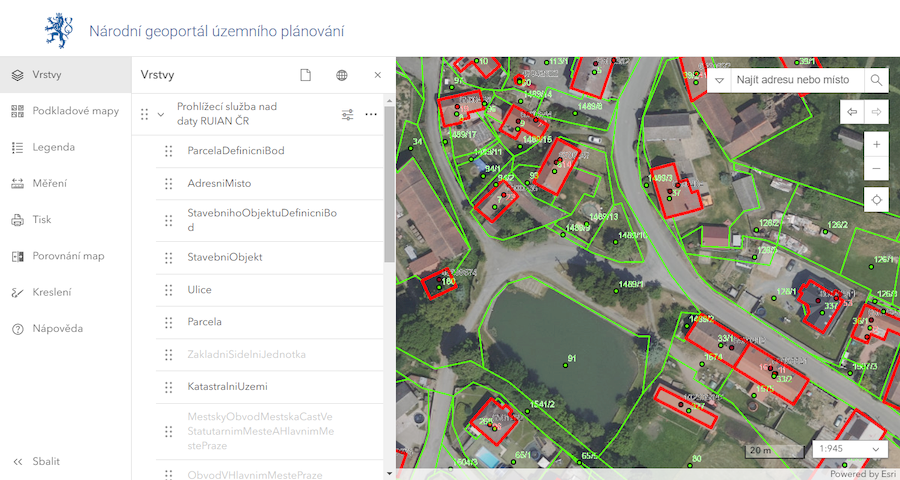The width and height of the screenshot is (900, 480).
Task: Click the globe icon in Vrstvy header
Action: (342, 75)
